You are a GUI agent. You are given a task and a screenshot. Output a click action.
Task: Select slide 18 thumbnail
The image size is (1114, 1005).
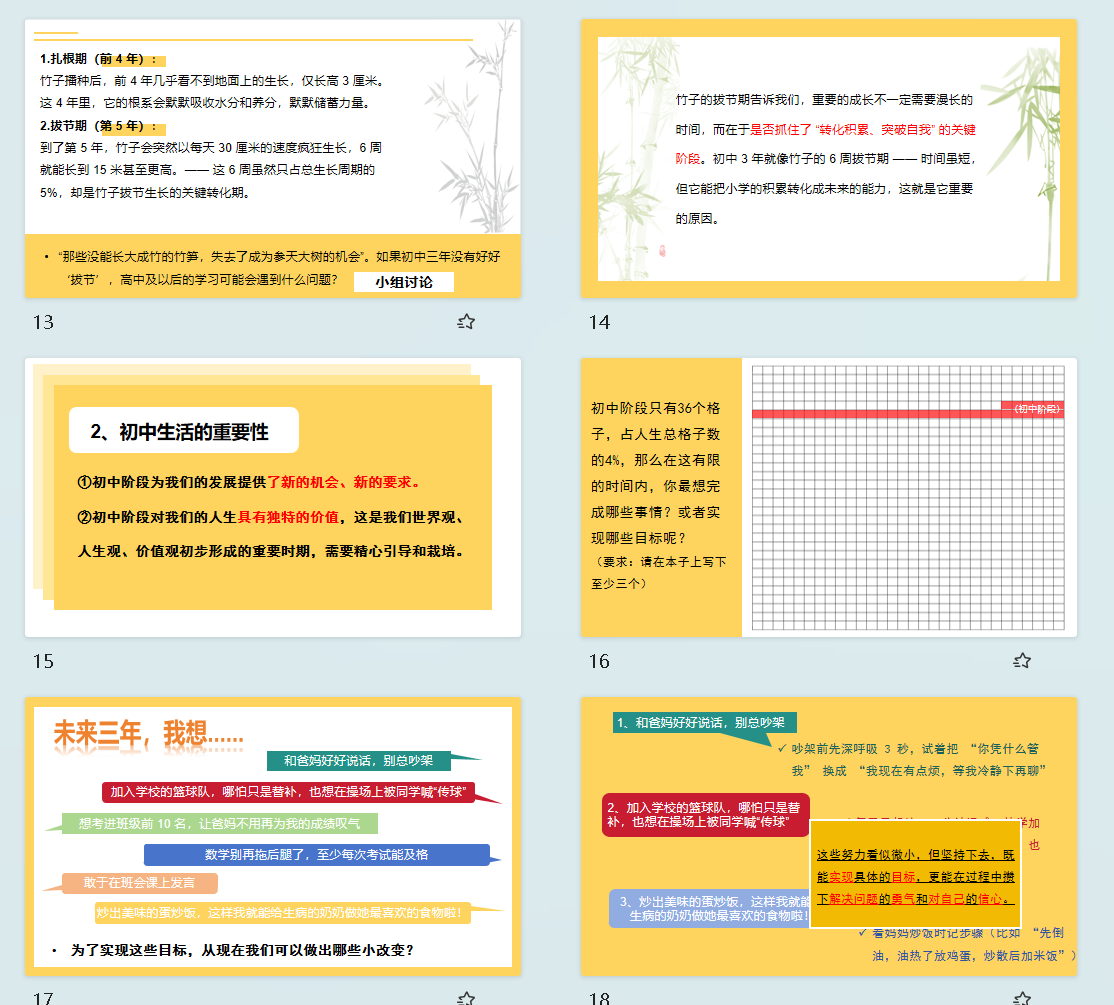pos(828,836)
